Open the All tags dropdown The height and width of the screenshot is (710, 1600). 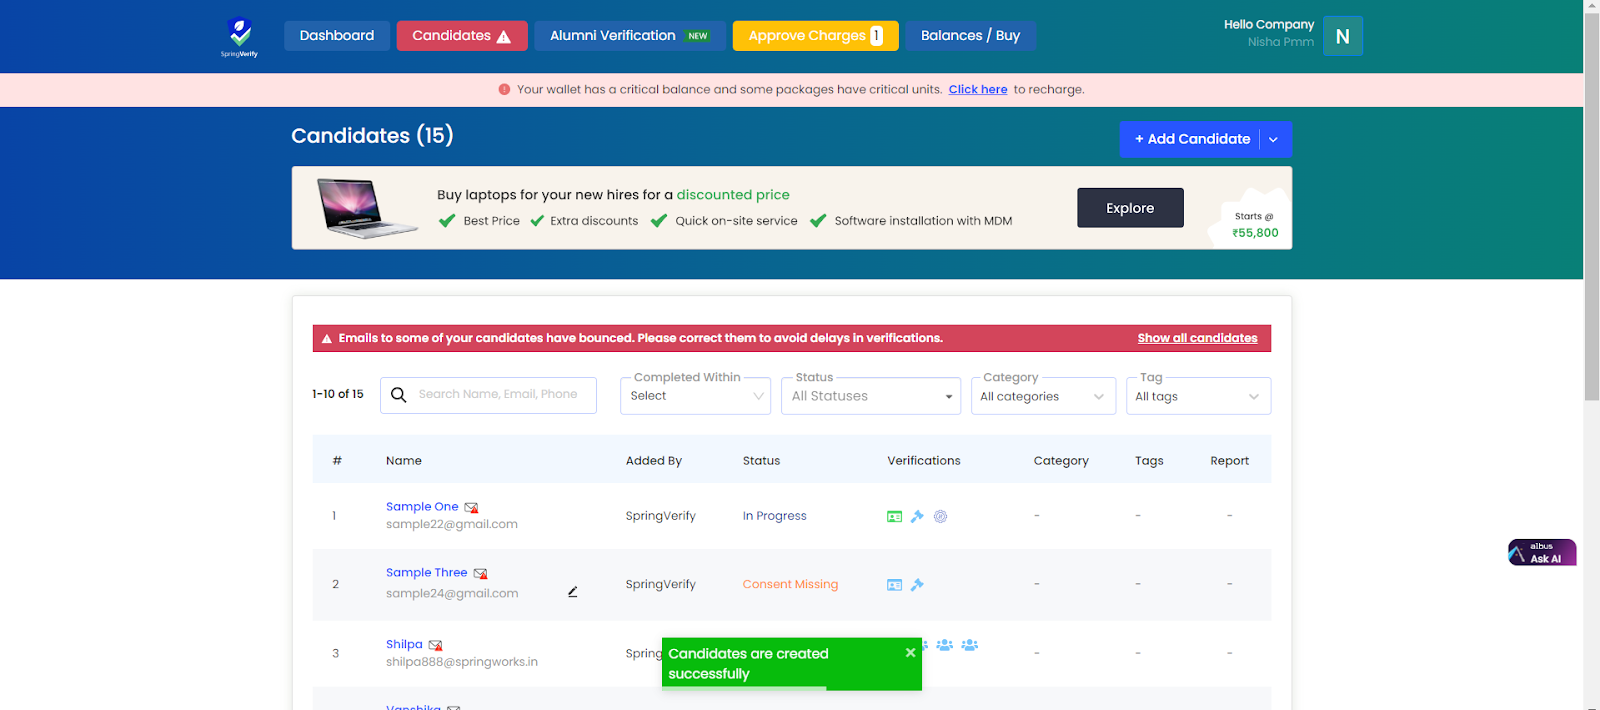coord(1198,396)
